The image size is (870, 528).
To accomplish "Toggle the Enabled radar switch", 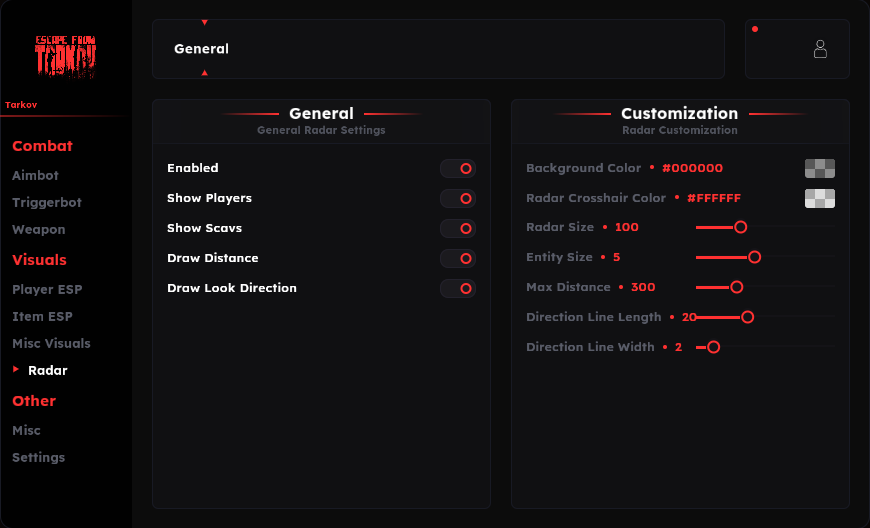I will tap(458, 169).
